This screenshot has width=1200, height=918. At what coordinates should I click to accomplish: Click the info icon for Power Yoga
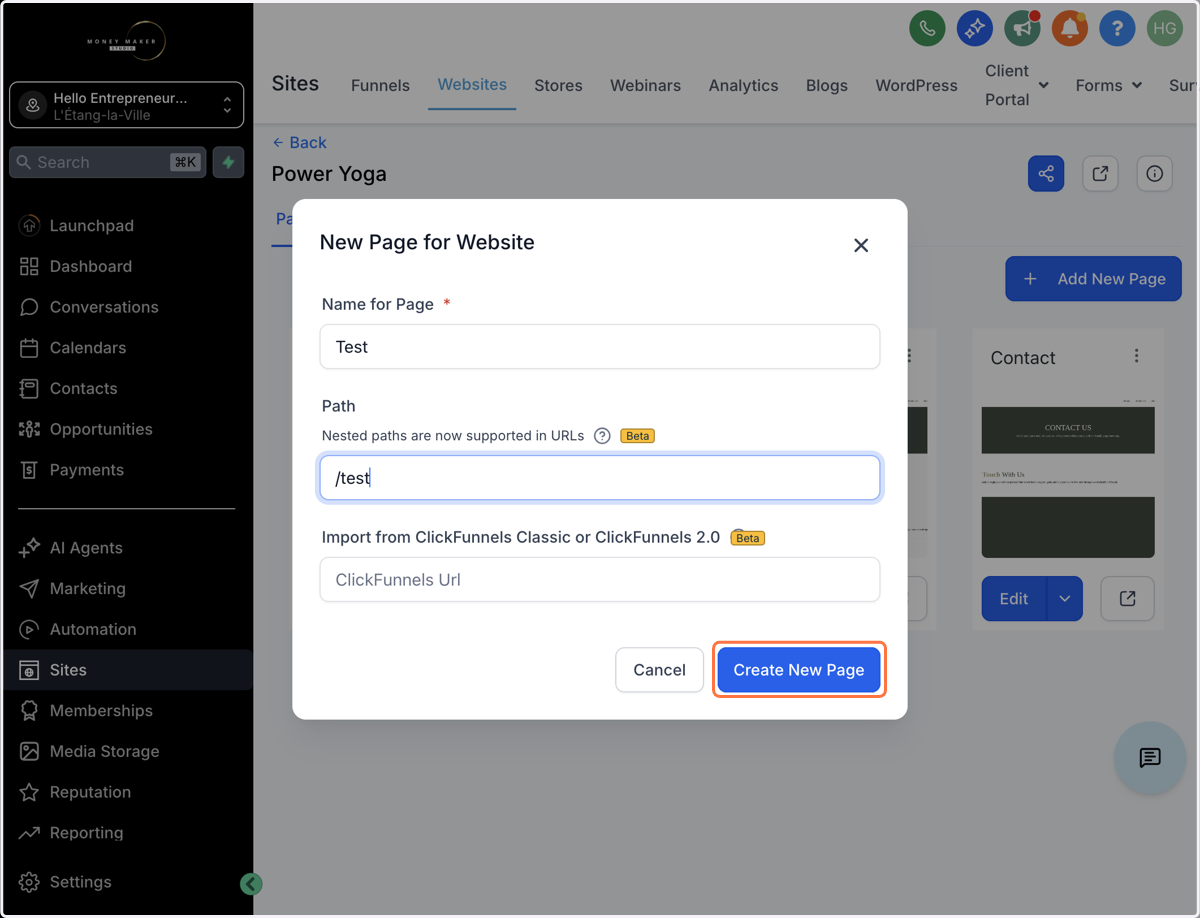coord(1154,174)
